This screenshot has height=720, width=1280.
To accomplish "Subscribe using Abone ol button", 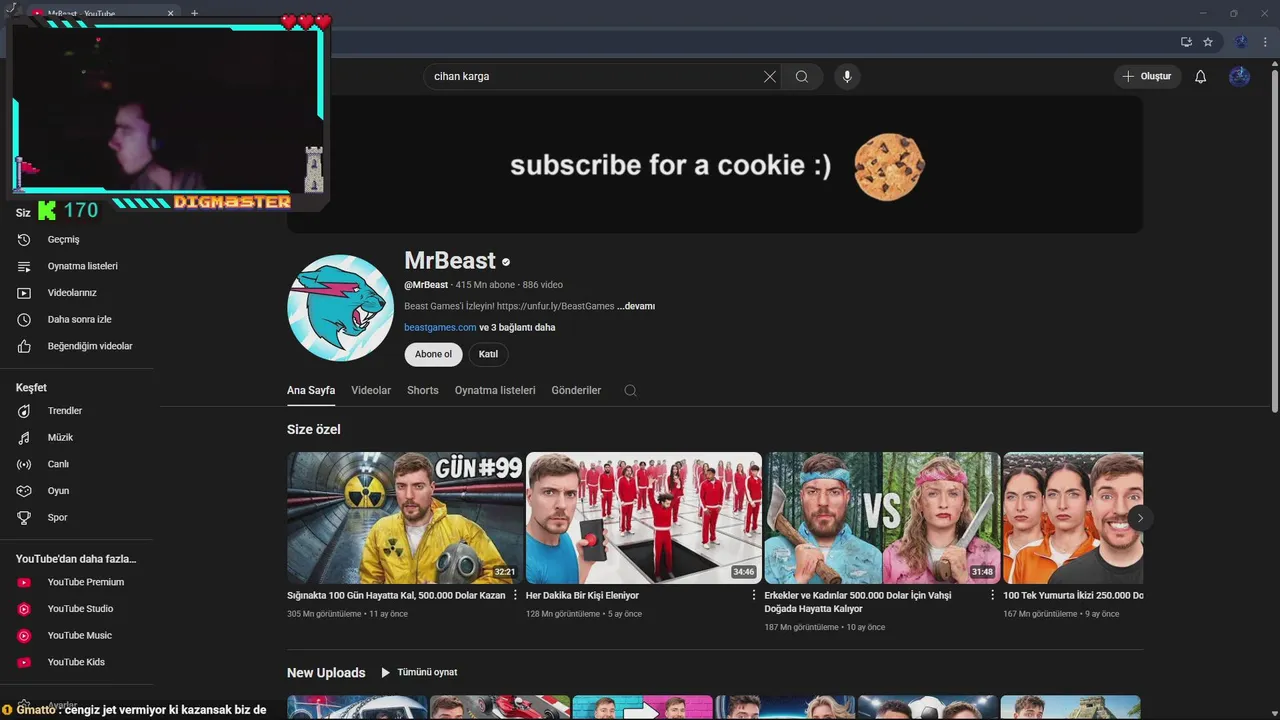I will (x=433, y=354).
